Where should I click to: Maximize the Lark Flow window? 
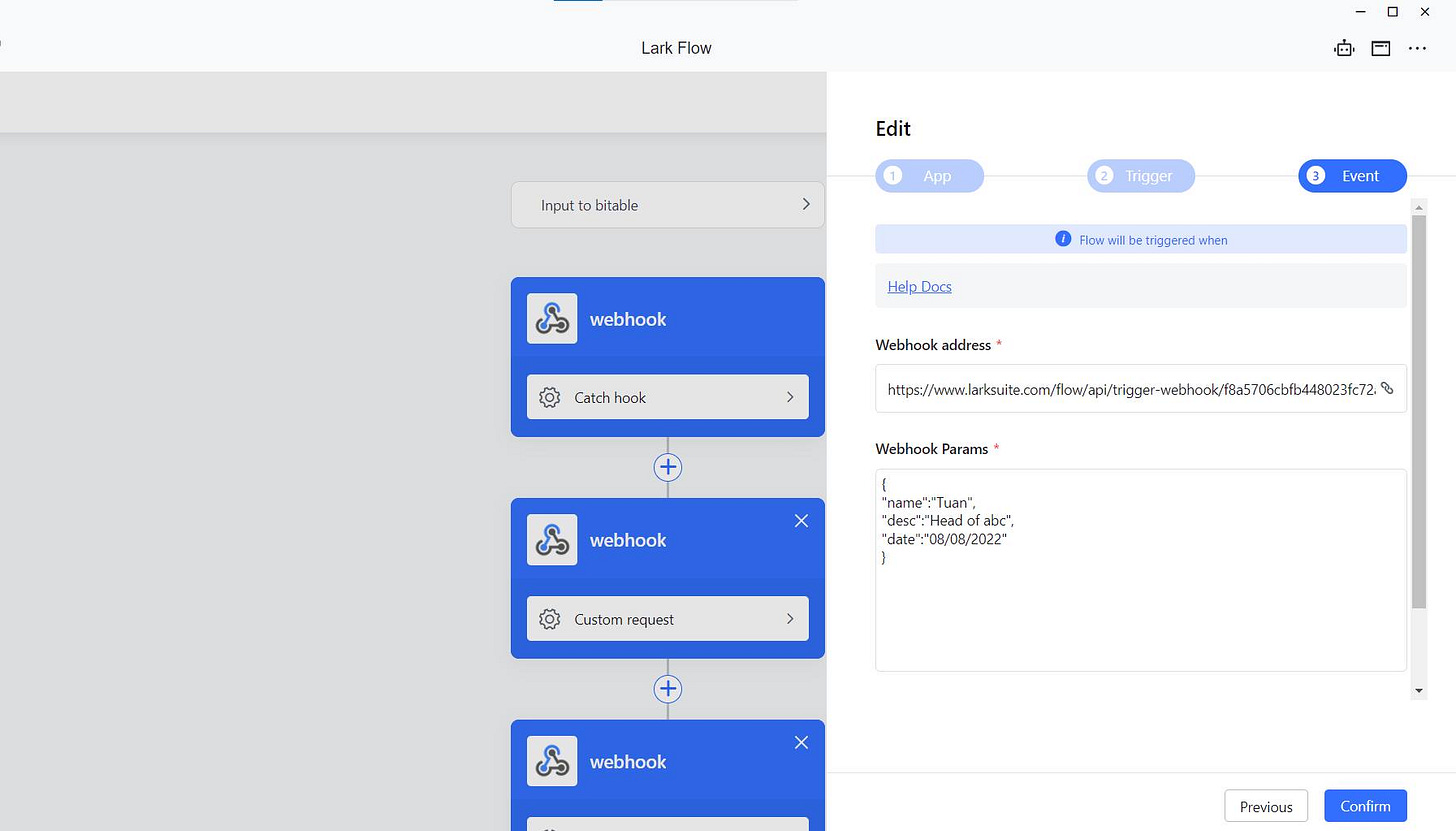tap(1393, 12)
